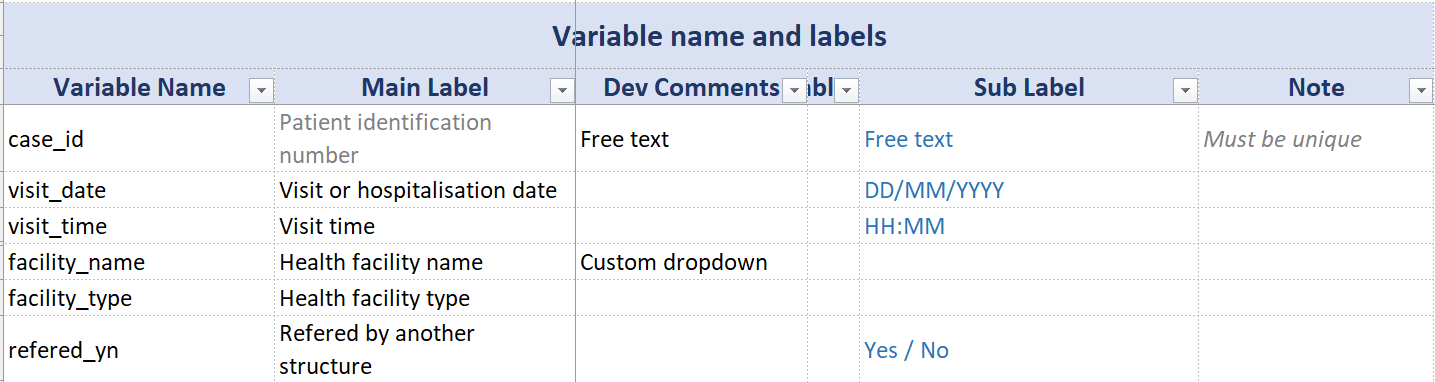Click the 'Must be unique' note cell

[x=1316, y=139]
